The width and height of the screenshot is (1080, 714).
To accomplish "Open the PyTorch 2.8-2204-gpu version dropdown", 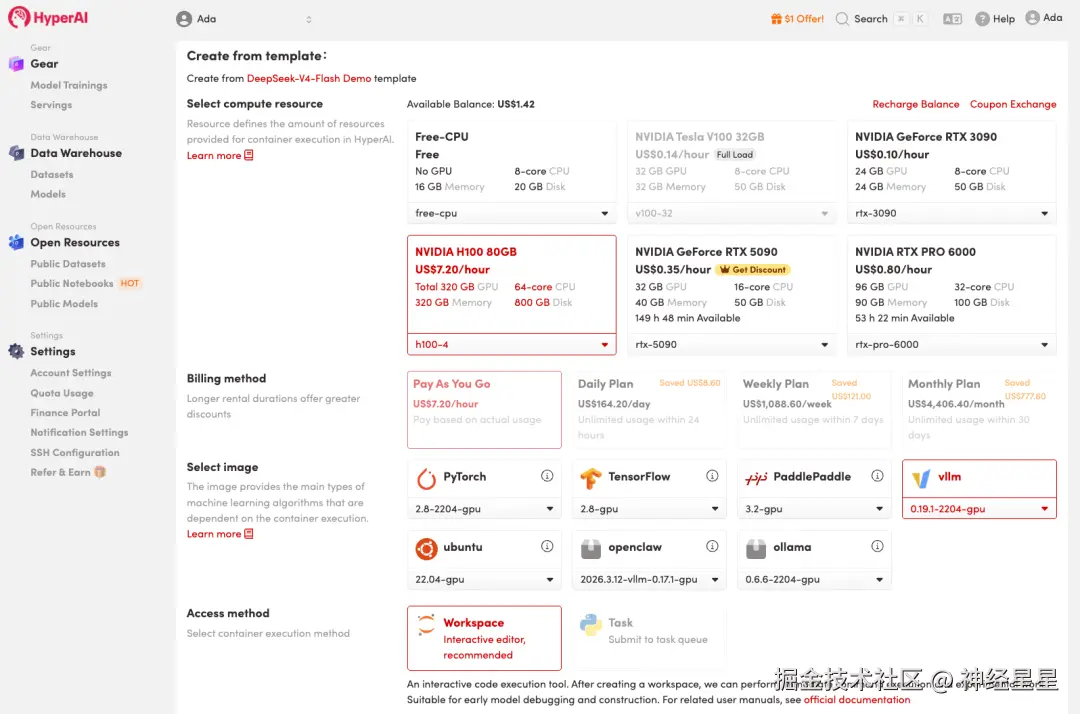I will [x=485, y=509].
